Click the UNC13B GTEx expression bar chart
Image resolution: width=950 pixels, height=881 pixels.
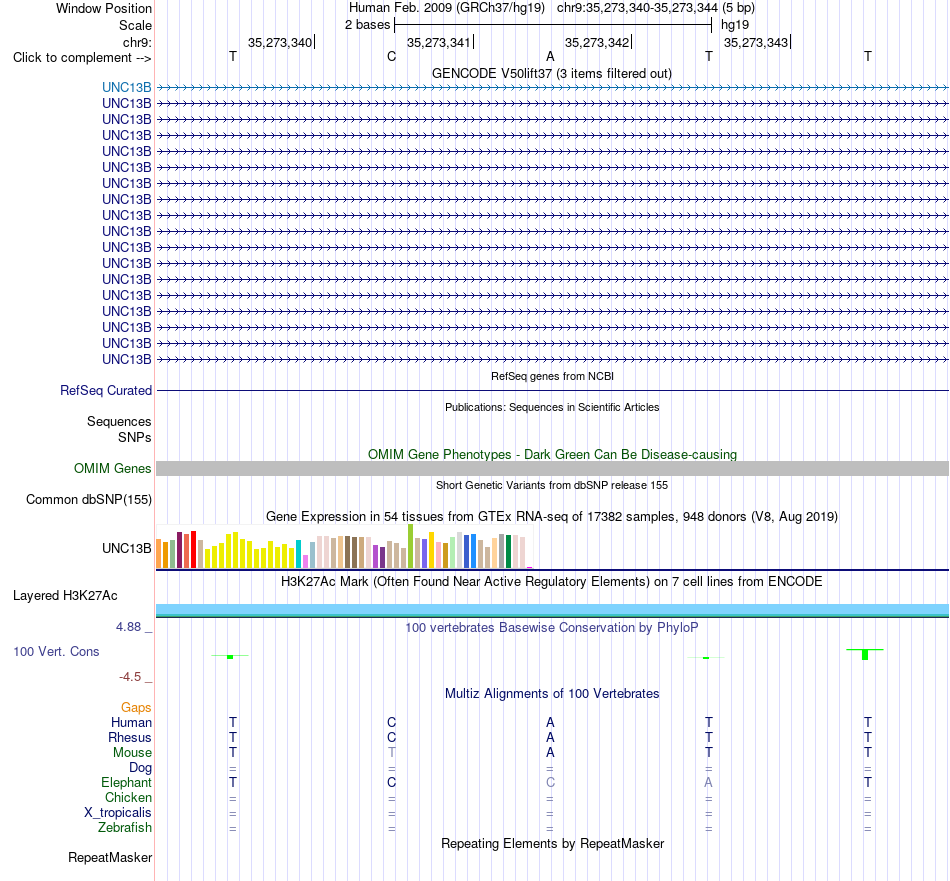click(x=344, y=547)
